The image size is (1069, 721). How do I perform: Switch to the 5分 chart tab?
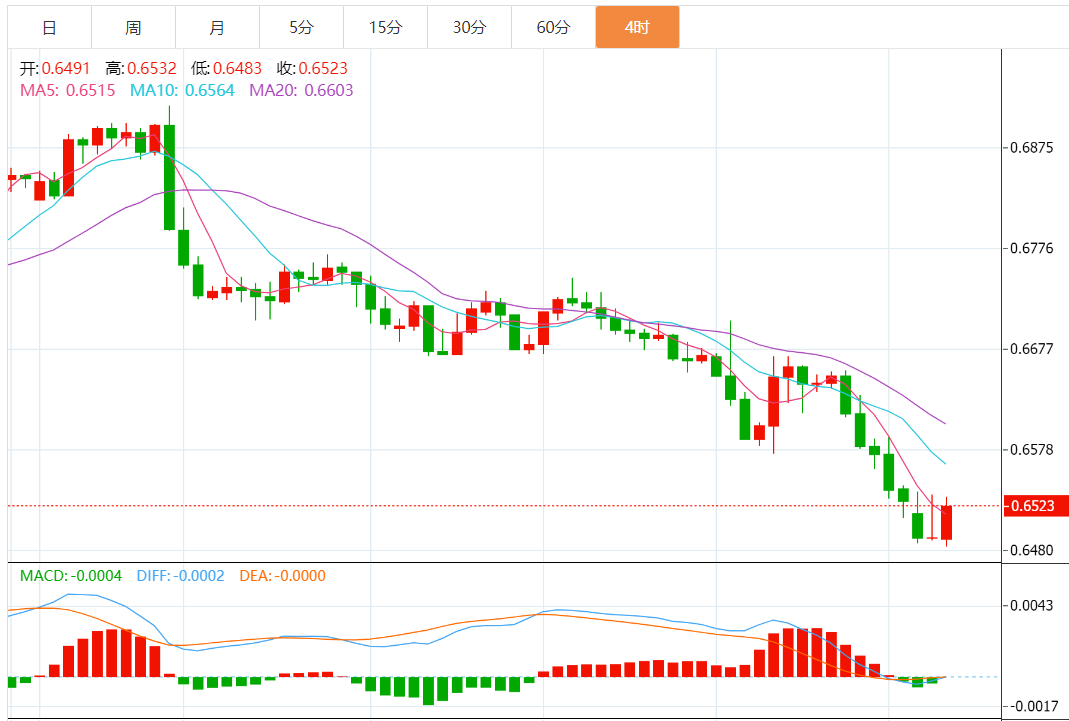[x=301, y=27]
